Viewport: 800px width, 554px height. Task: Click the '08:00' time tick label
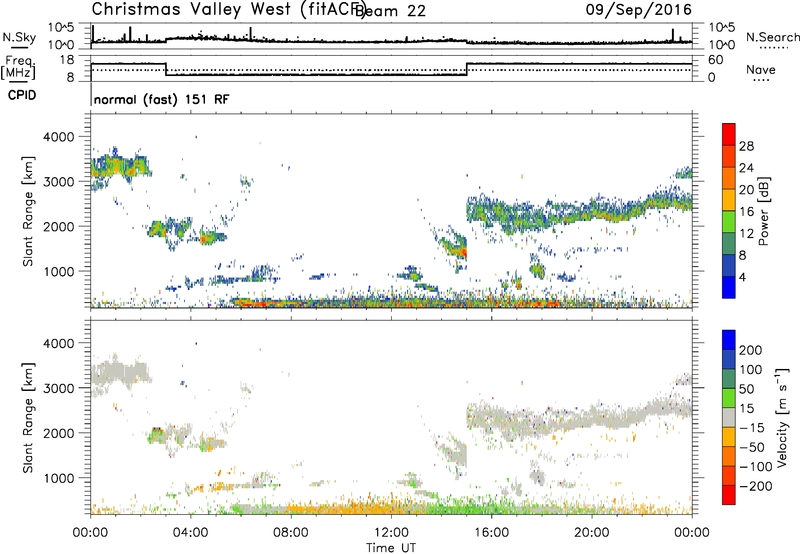pyautogui.click(x=291, y=533)
